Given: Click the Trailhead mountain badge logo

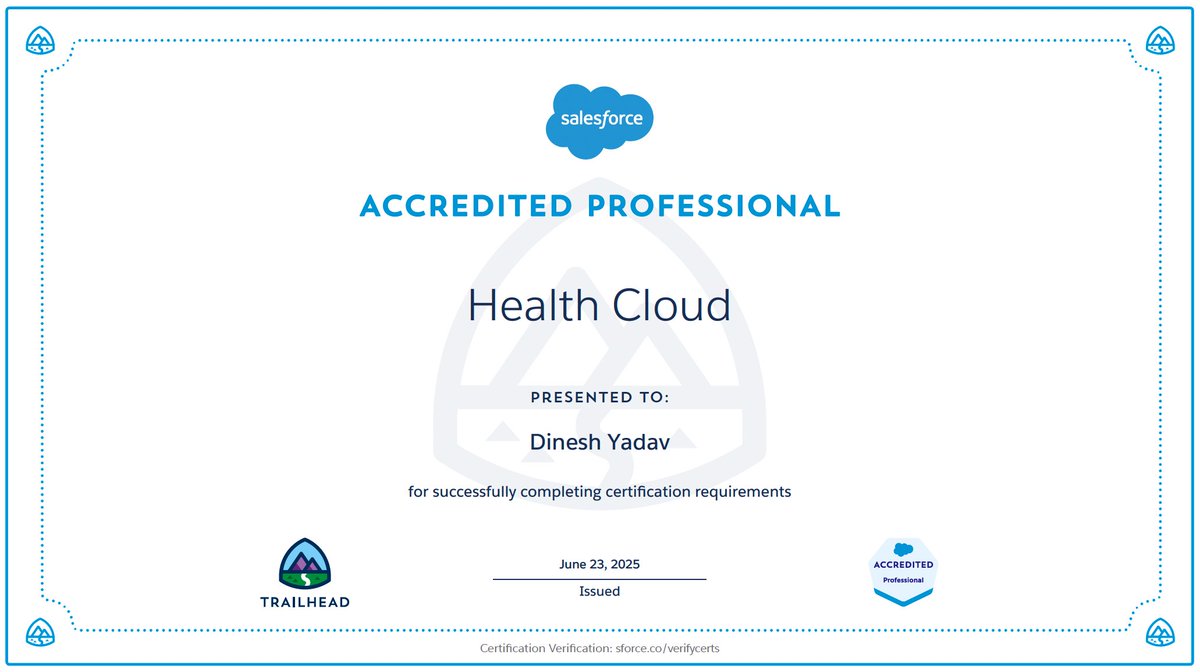Looking at the screenshot, I should point(305,565).
